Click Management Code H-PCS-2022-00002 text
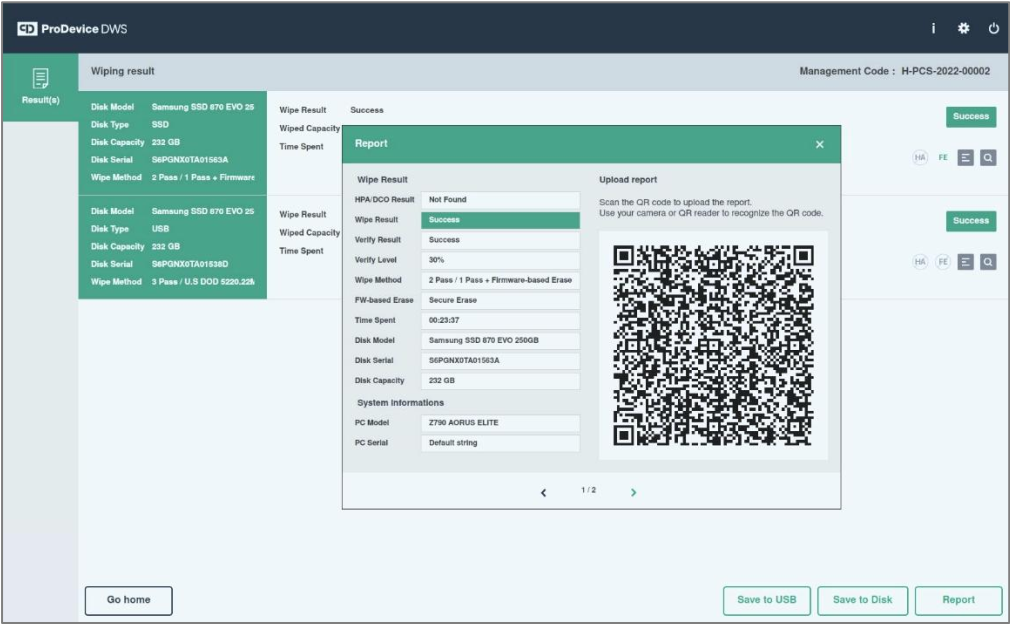This screenshot has height=624, width=1010. pyautogui.click(x=895, y=71)
